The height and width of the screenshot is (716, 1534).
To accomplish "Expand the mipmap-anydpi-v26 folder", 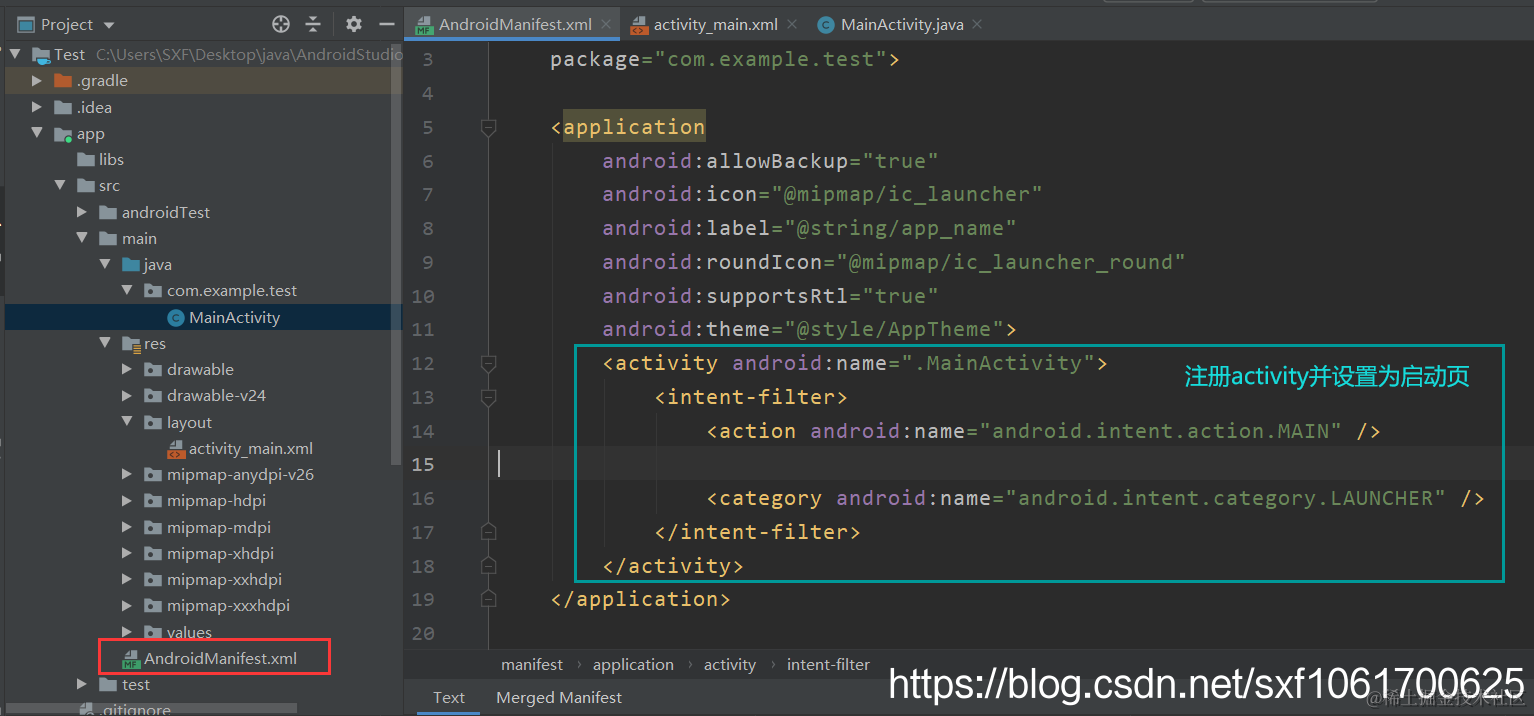I will click(127, 474).
